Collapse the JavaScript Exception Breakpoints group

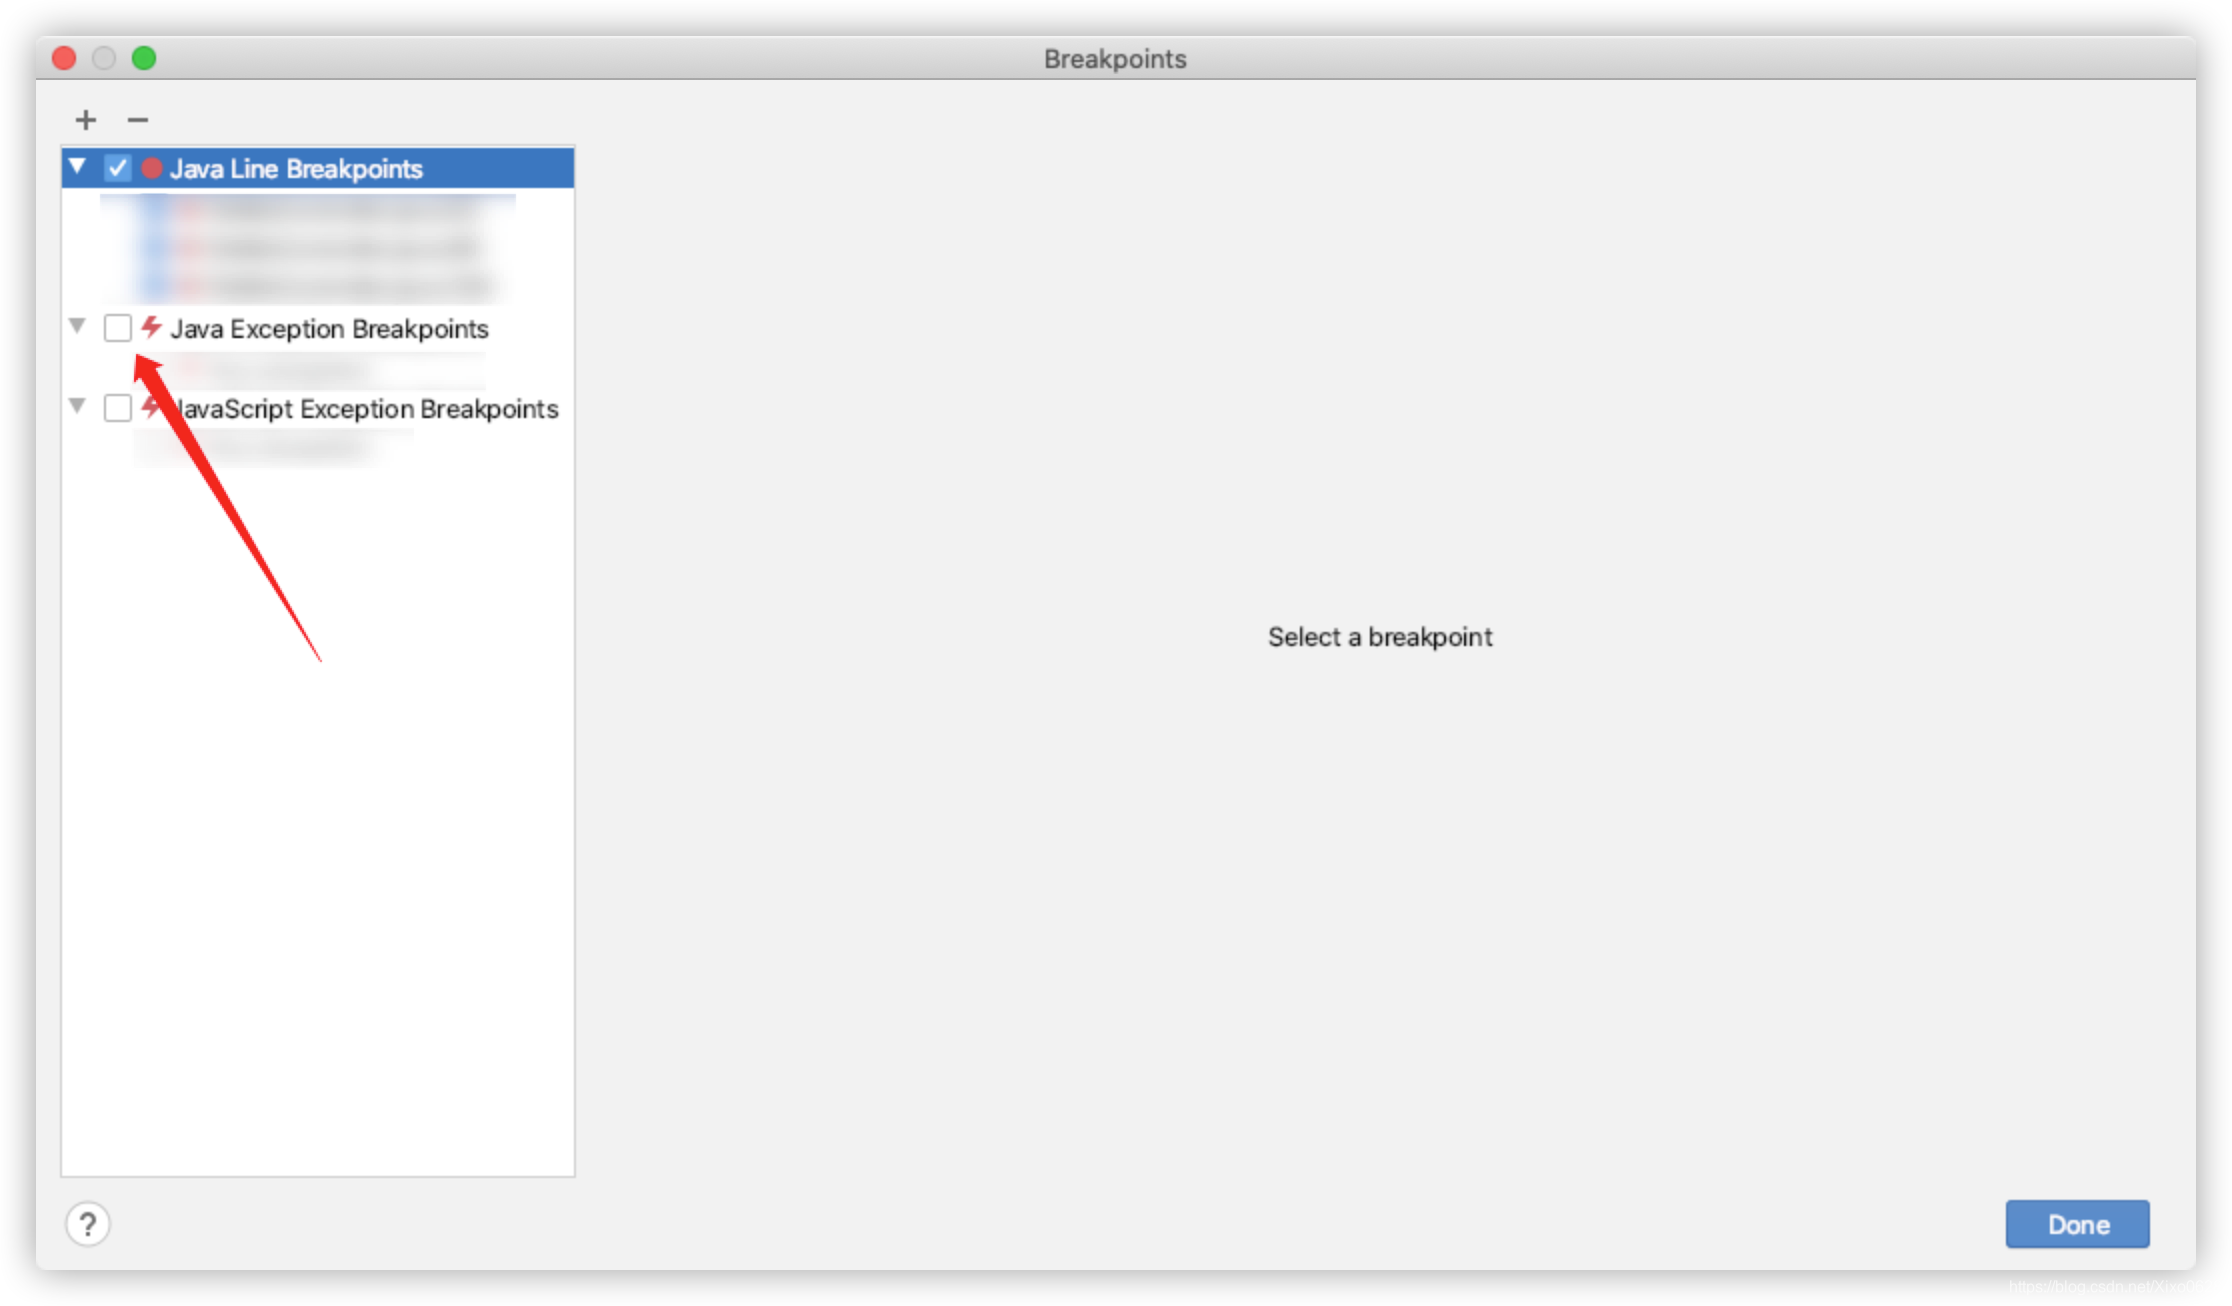78,406
